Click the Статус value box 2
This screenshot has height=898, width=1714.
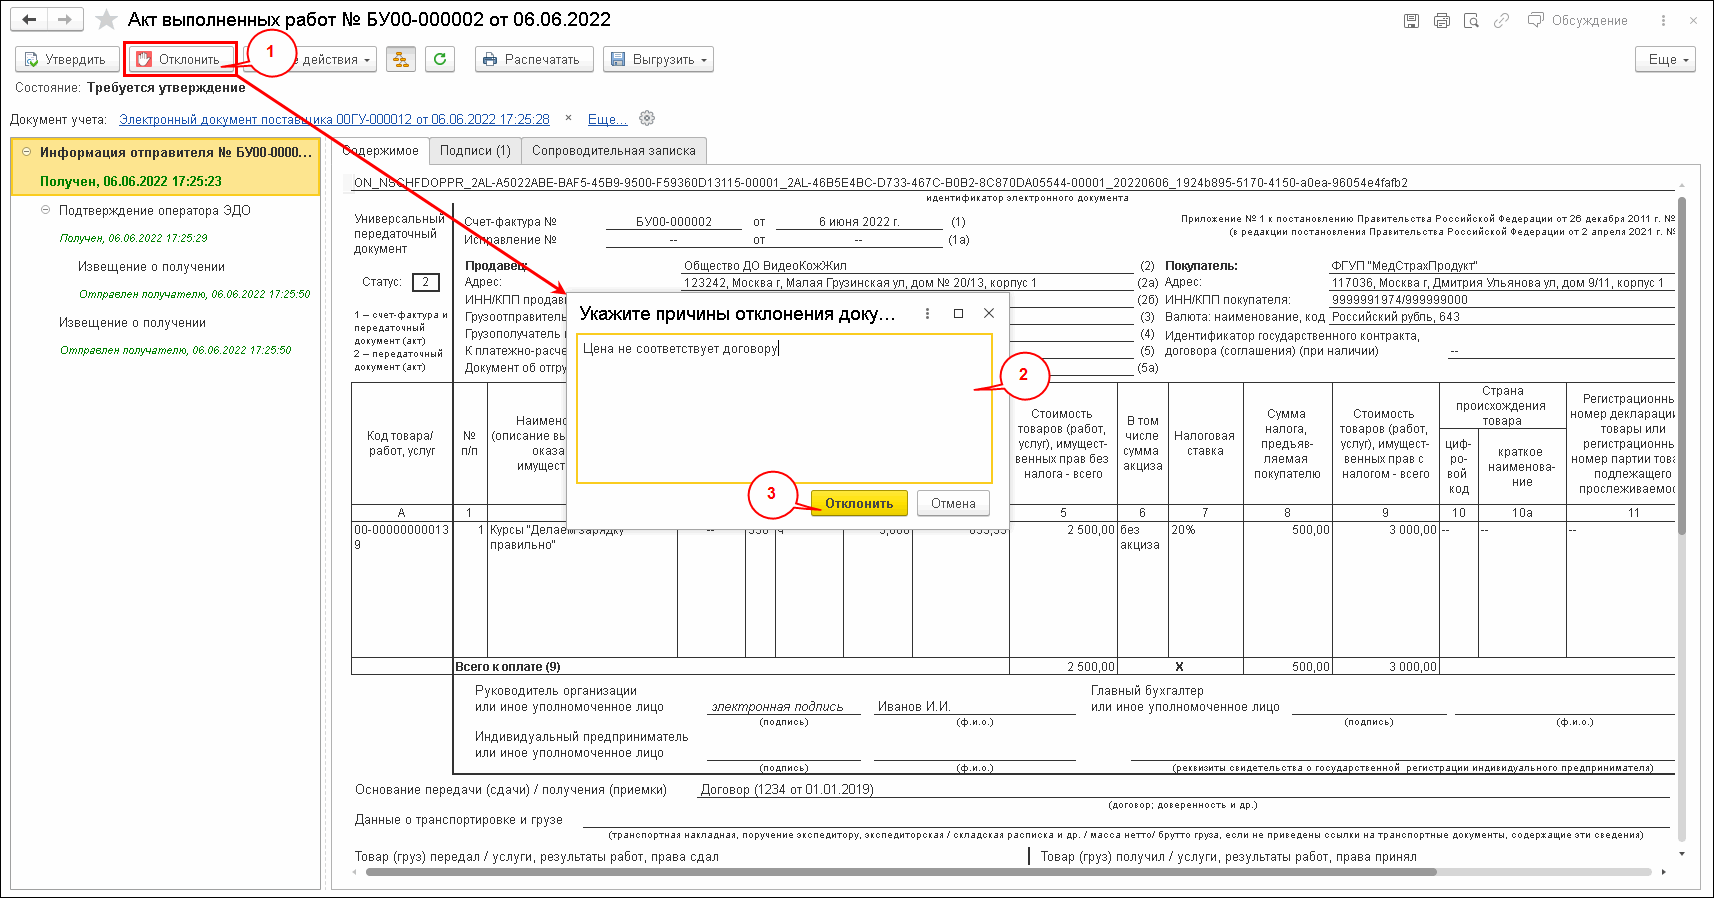(x=425, y=282)
